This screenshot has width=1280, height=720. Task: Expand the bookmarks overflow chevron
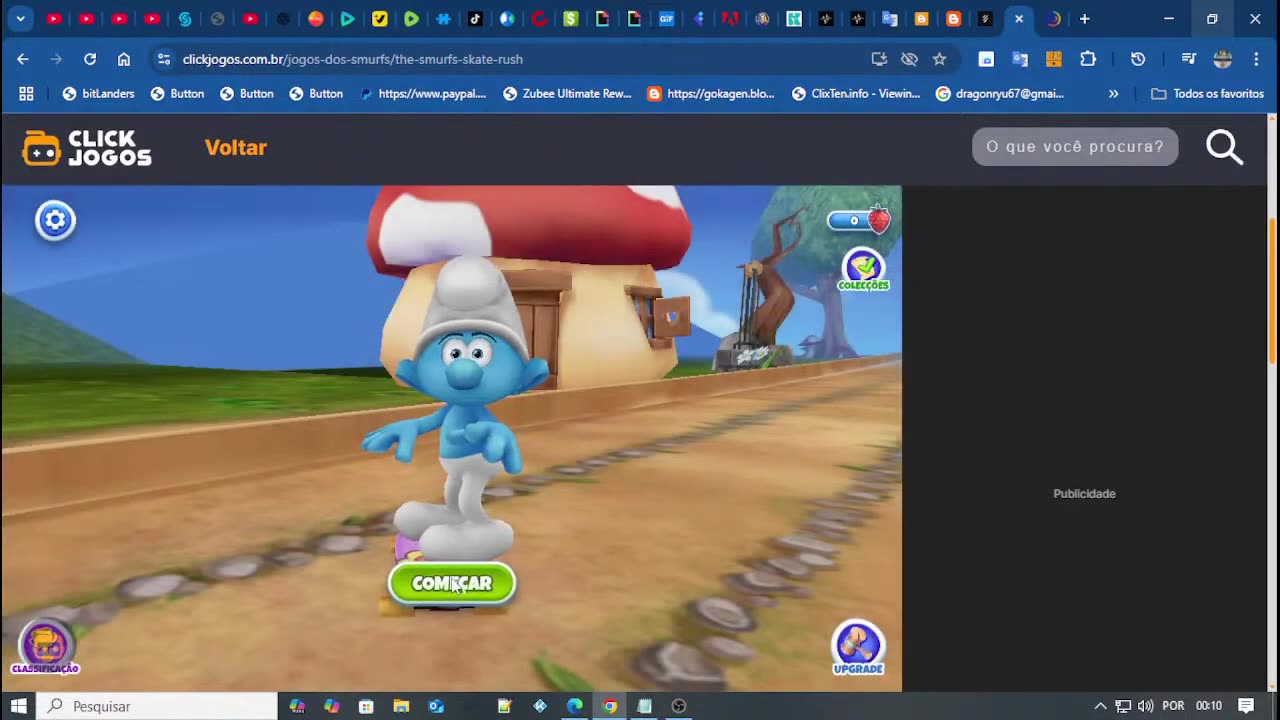[1113, 93]
